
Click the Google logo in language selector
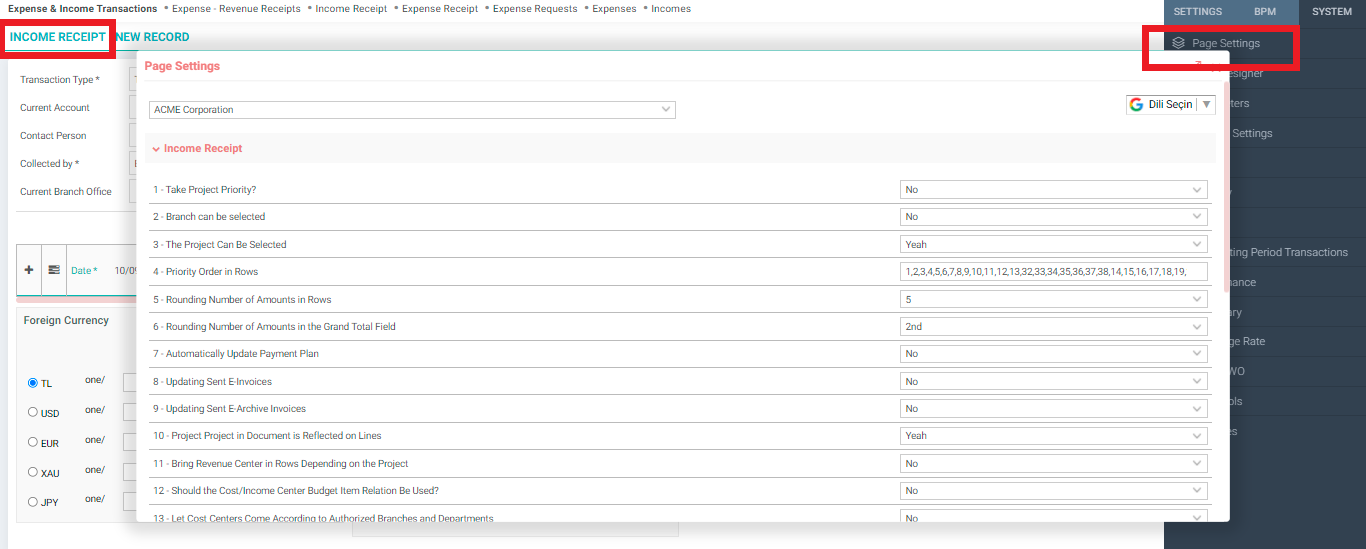[1136, 105]
